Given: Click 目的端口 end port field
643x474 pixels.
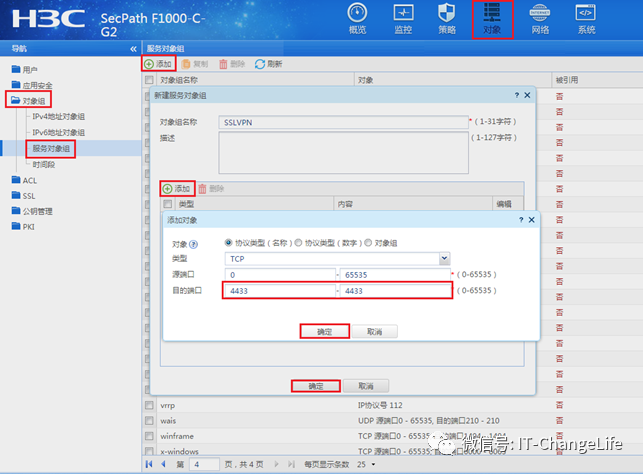Looking at the screenshot, I should click(x=395, y=291).
